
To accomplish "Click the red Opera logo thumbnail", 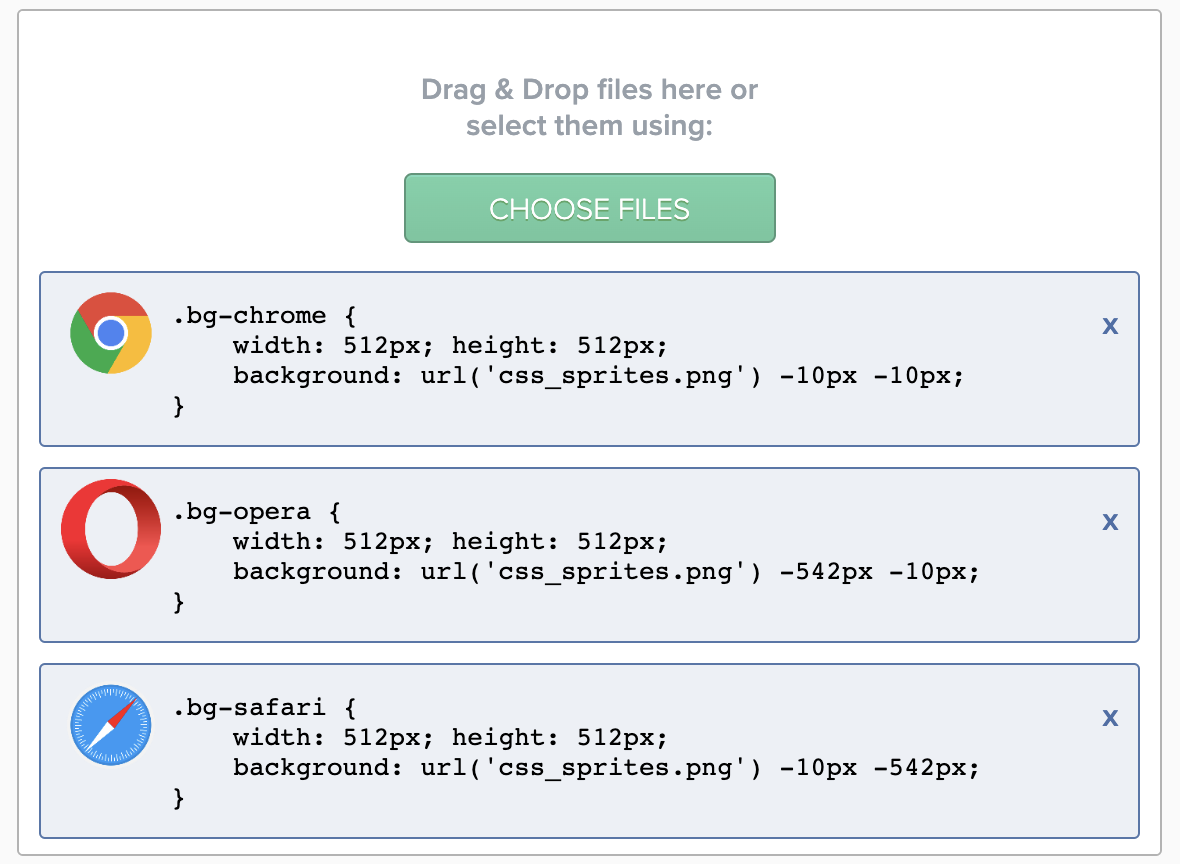I will pyautogui.click(x=111, y=529).
